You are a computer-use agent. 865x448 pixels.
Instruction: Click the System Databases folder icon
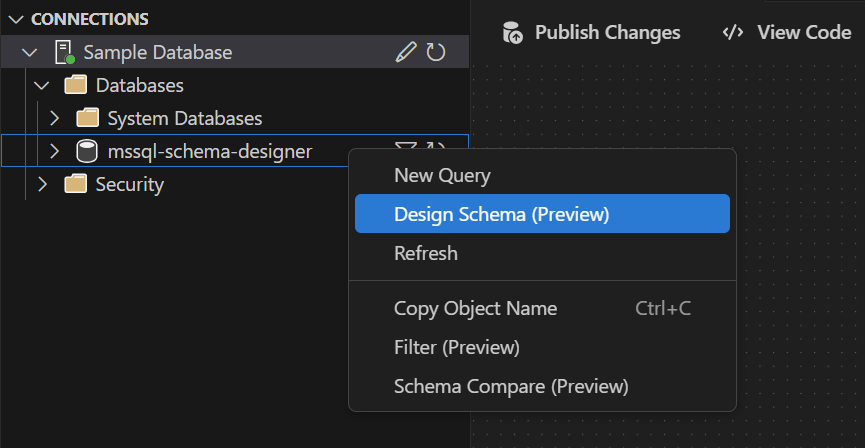tap(87, 118)
